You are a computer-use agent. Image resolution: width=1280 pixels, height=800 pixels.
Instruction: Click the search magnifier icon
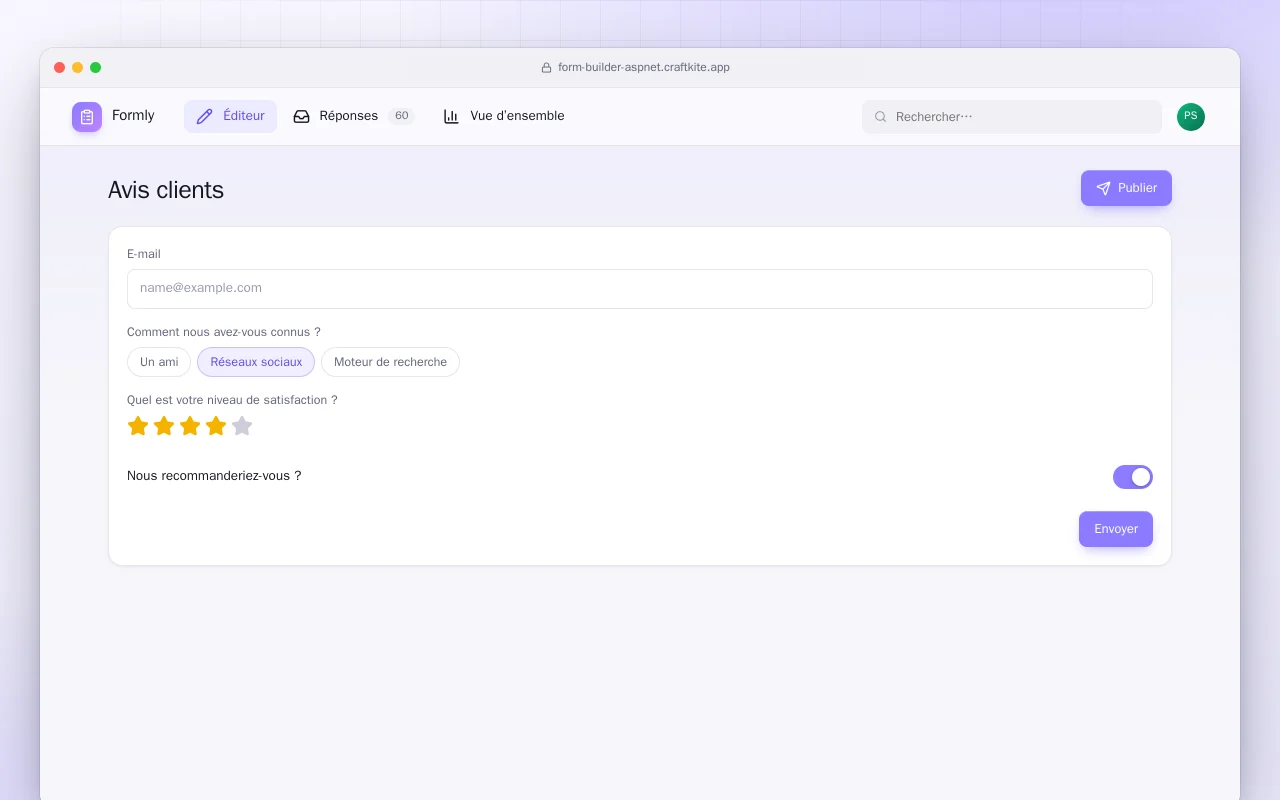(x=881, y=117)
